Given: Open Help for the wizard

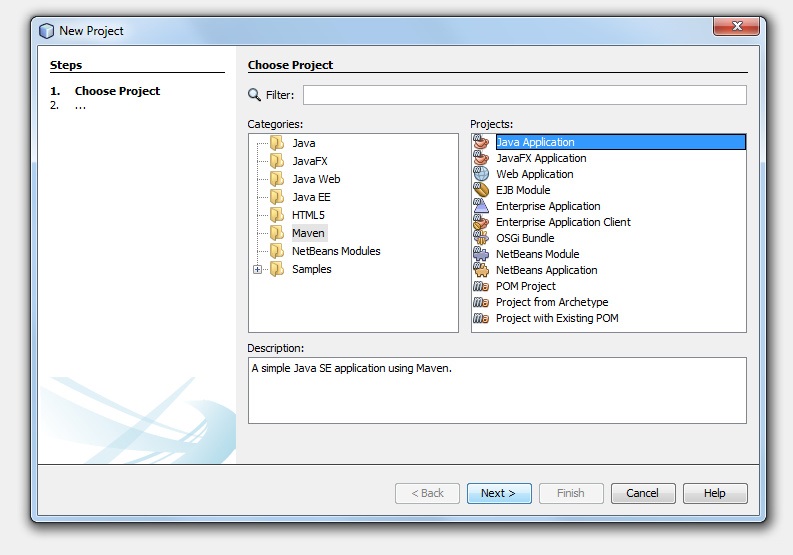Looking at the screenshot, I should 715,493.
